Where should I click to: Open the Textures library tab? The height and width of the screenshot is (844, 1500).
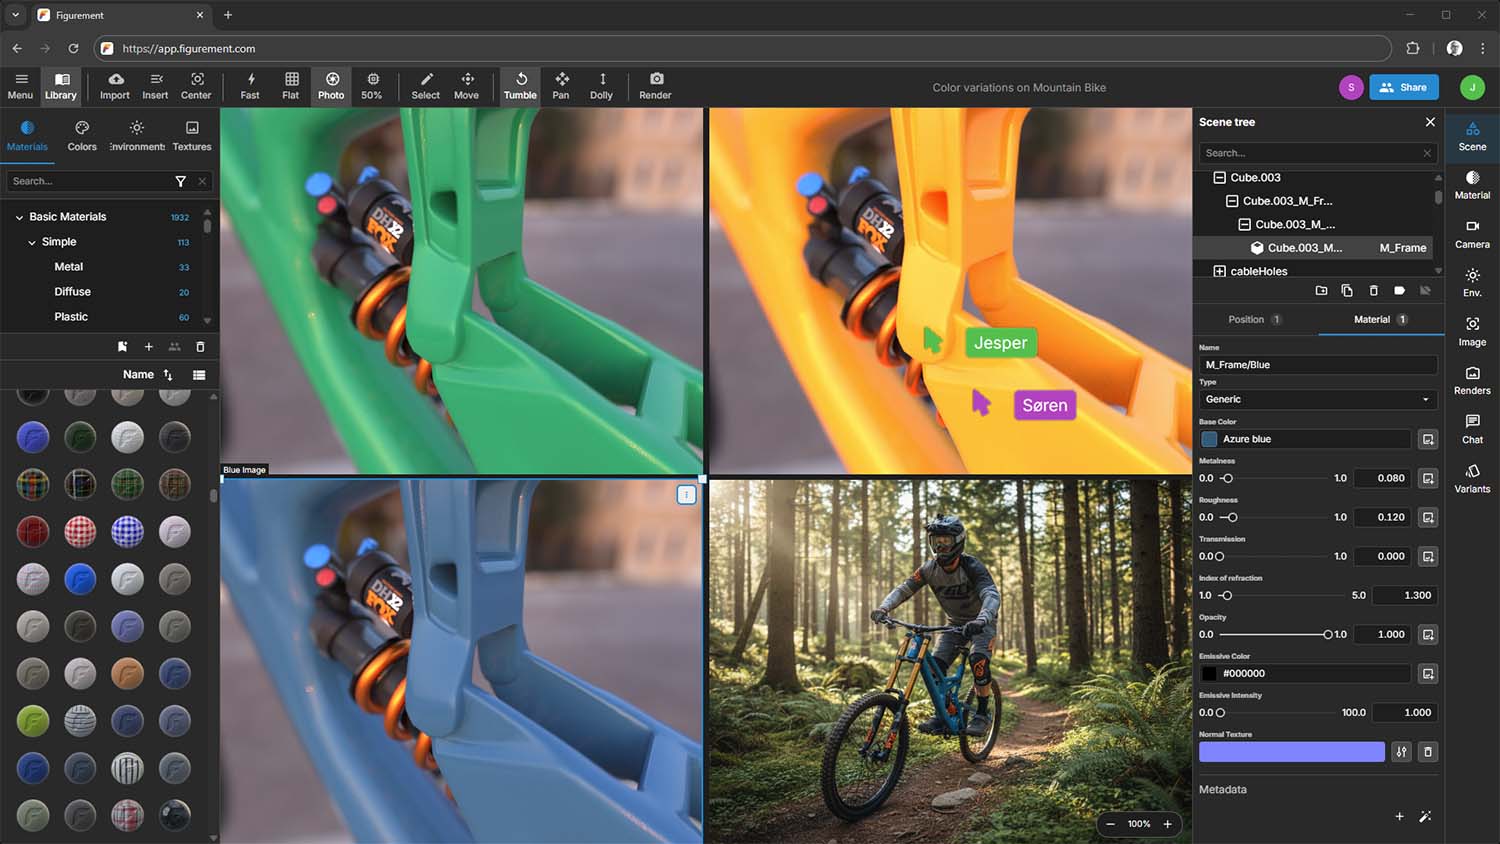(191, 134)
